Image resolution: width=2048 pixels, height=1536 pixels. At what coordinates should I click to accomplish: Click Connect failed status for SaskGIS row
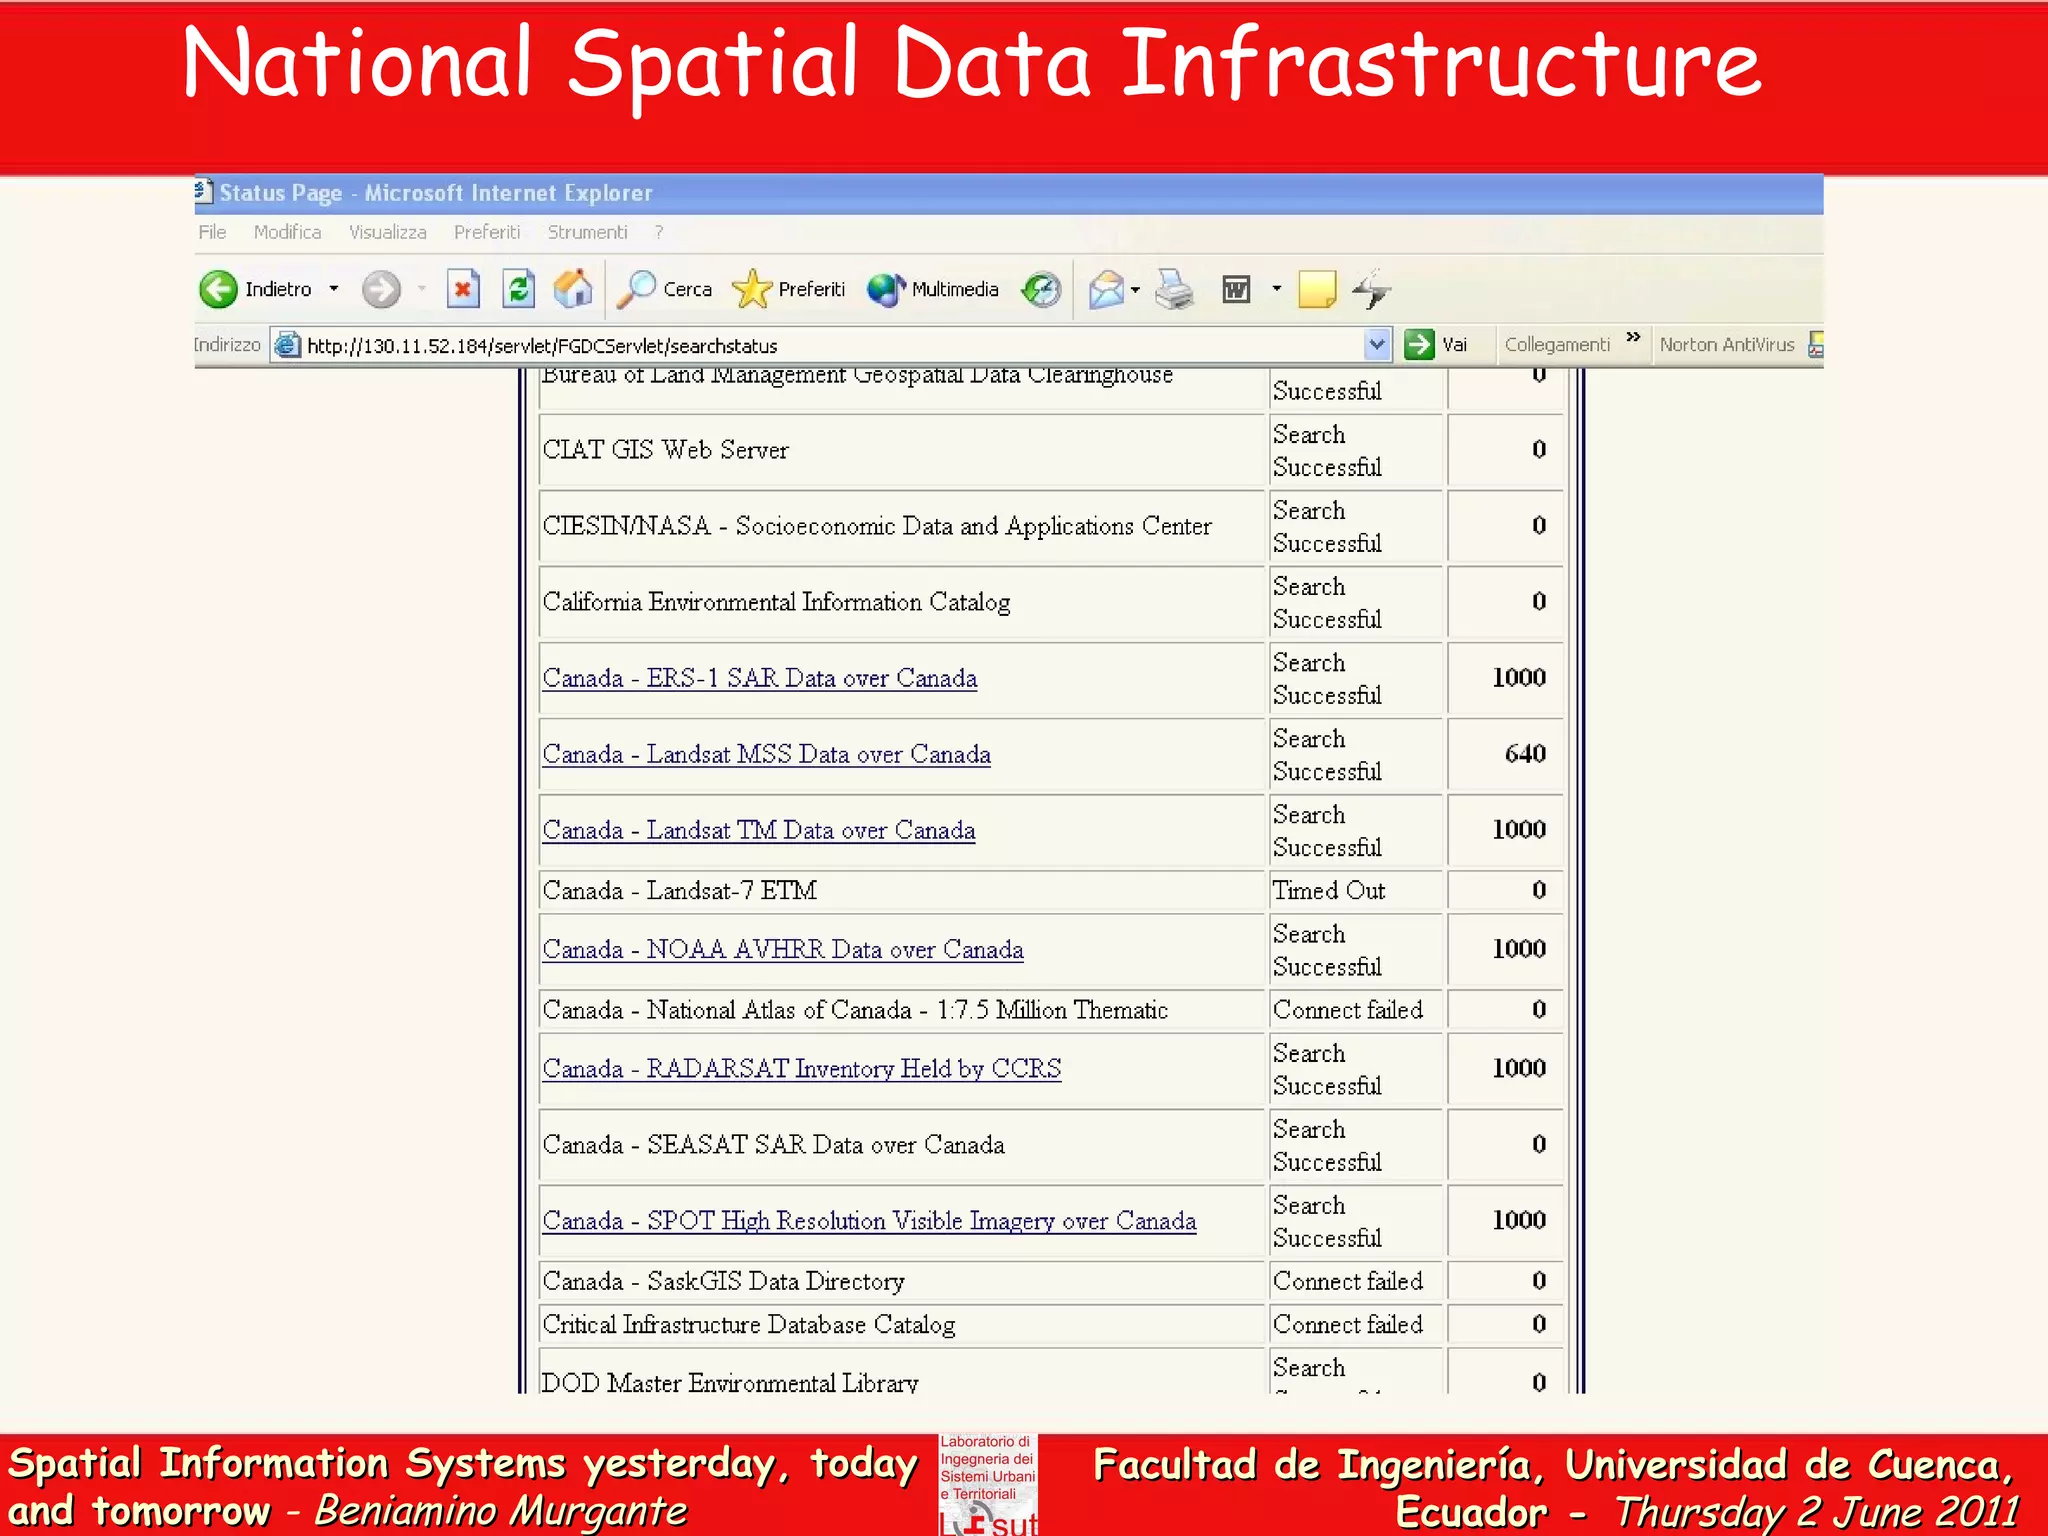coord(1356,1281)
